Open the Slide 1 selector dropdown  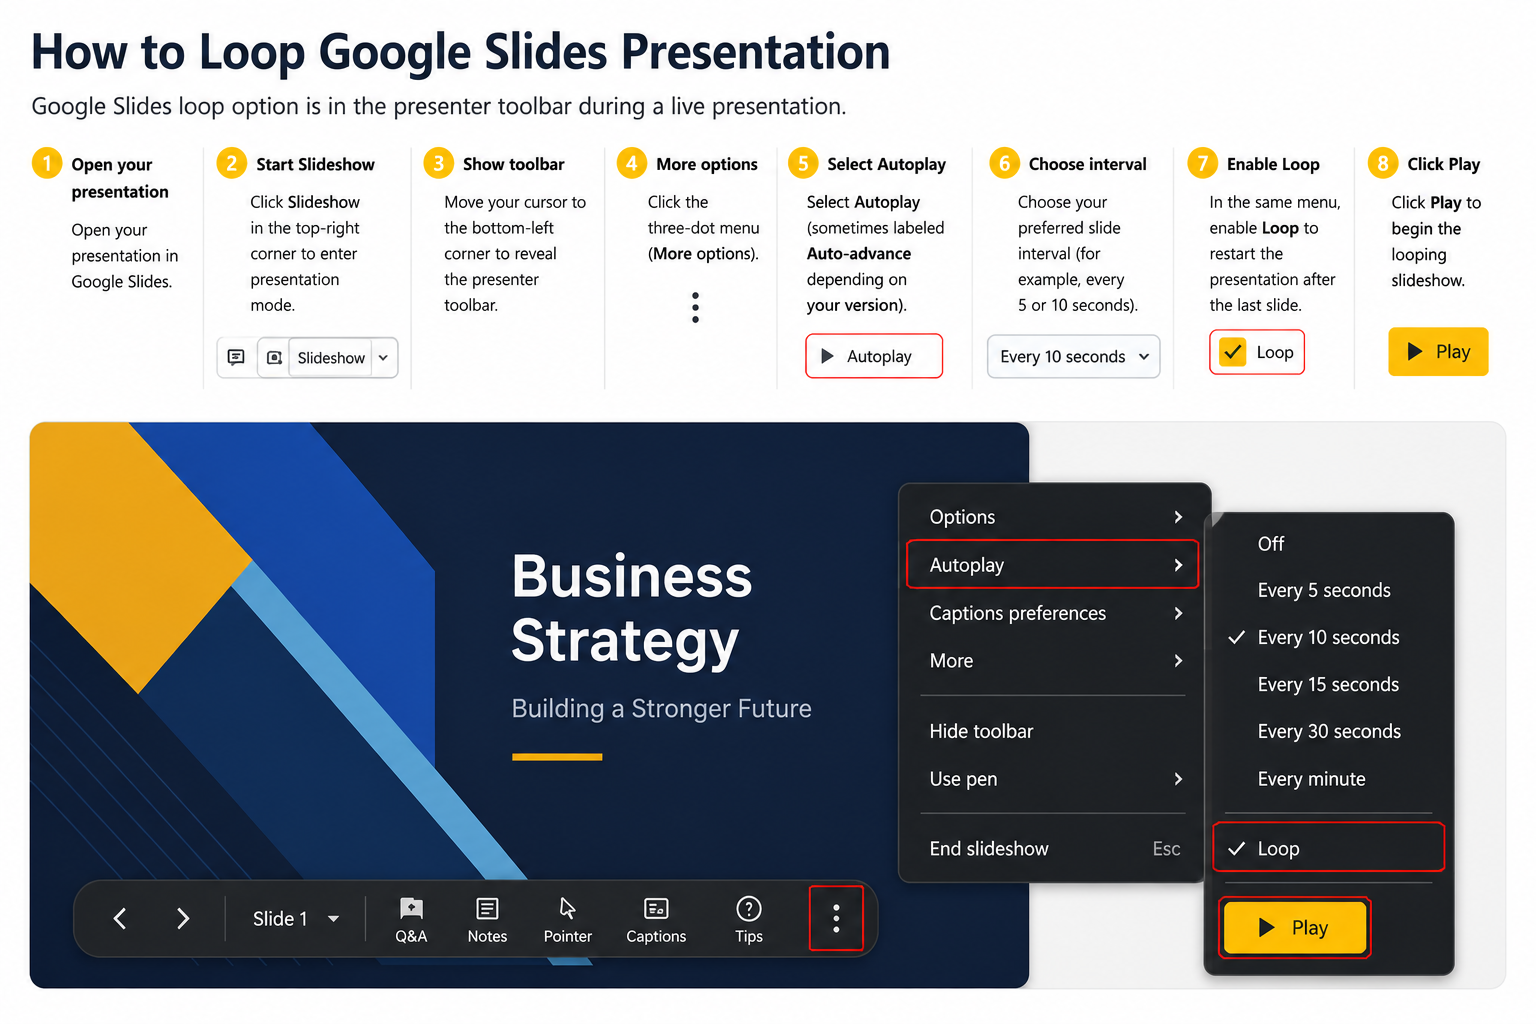pos(296,918)
